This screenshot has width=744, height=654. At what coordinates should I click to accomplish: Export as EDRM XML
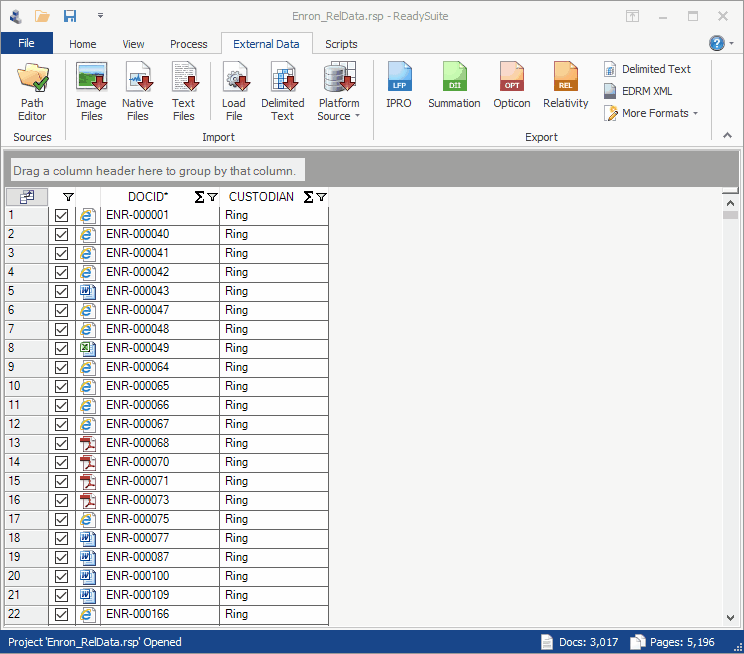[638, 91]
